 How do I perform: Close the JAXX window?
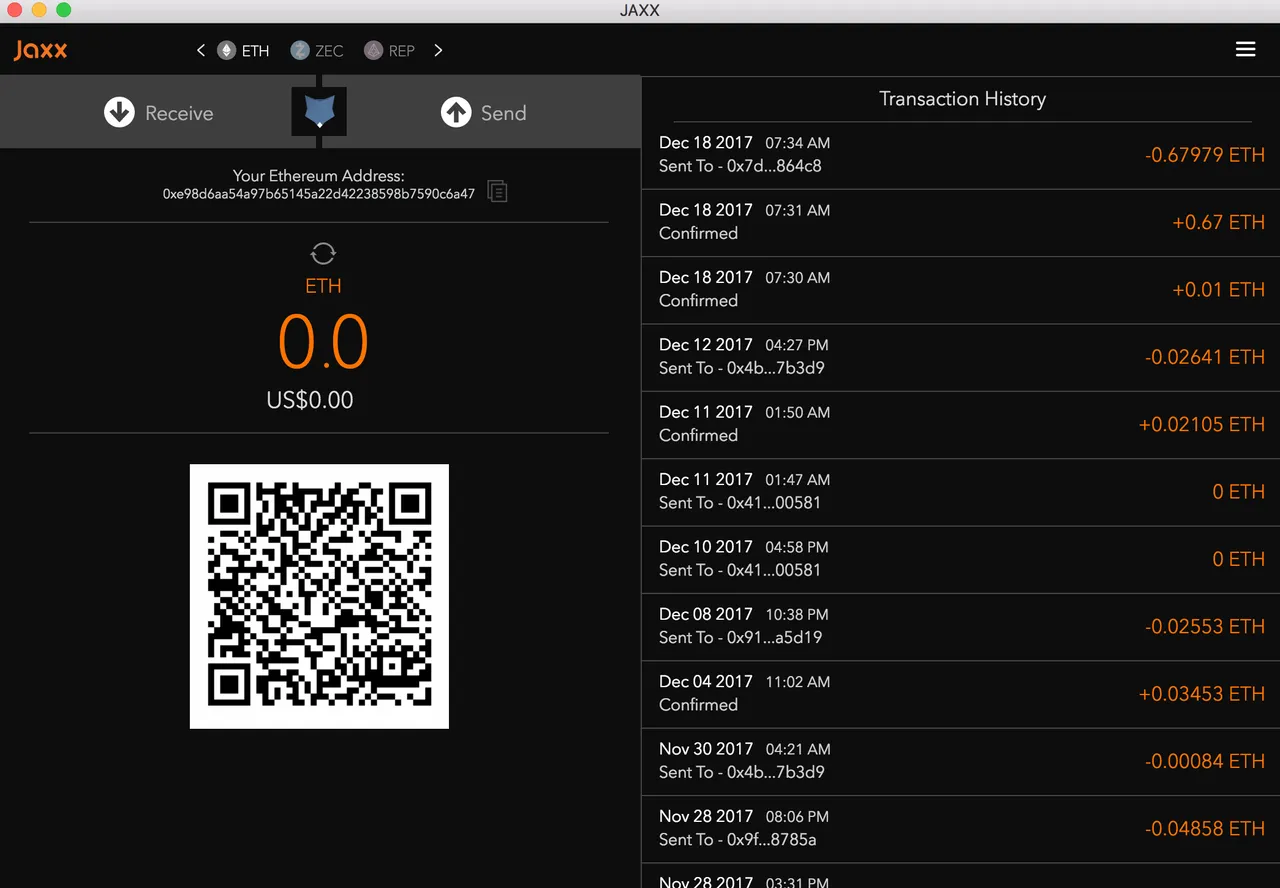pos(14,10)
